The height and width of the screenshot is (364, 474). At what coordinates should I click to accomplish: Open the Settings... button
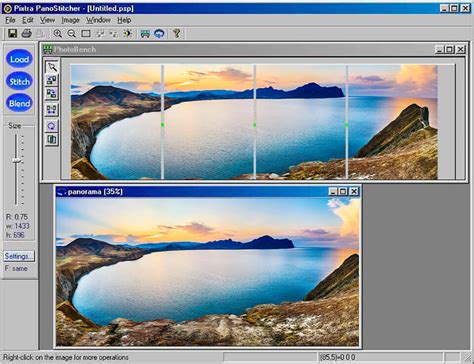point(19,256)
